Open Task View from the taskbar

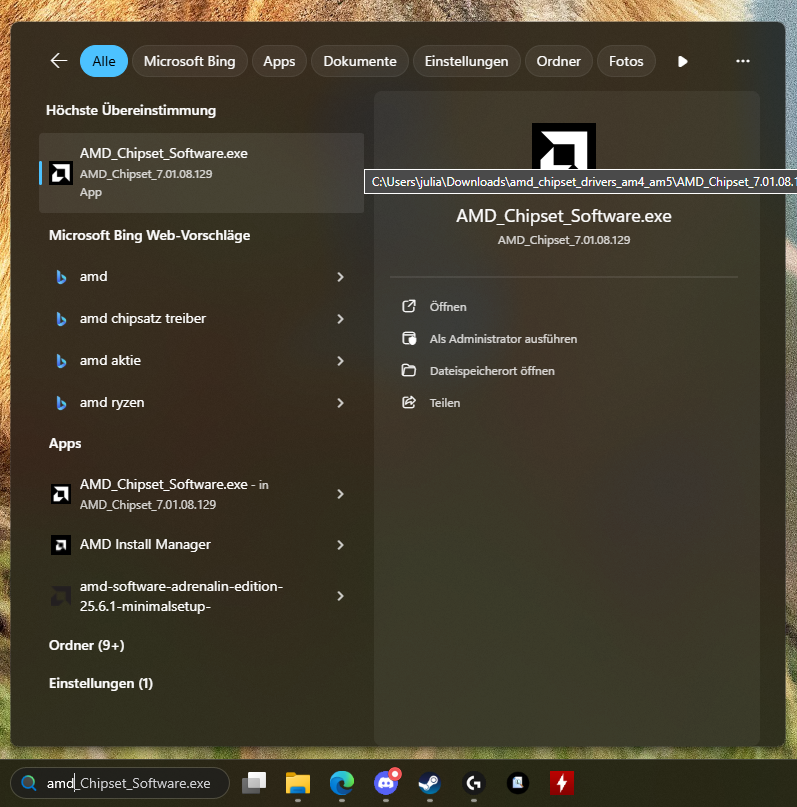coord(254,783)
